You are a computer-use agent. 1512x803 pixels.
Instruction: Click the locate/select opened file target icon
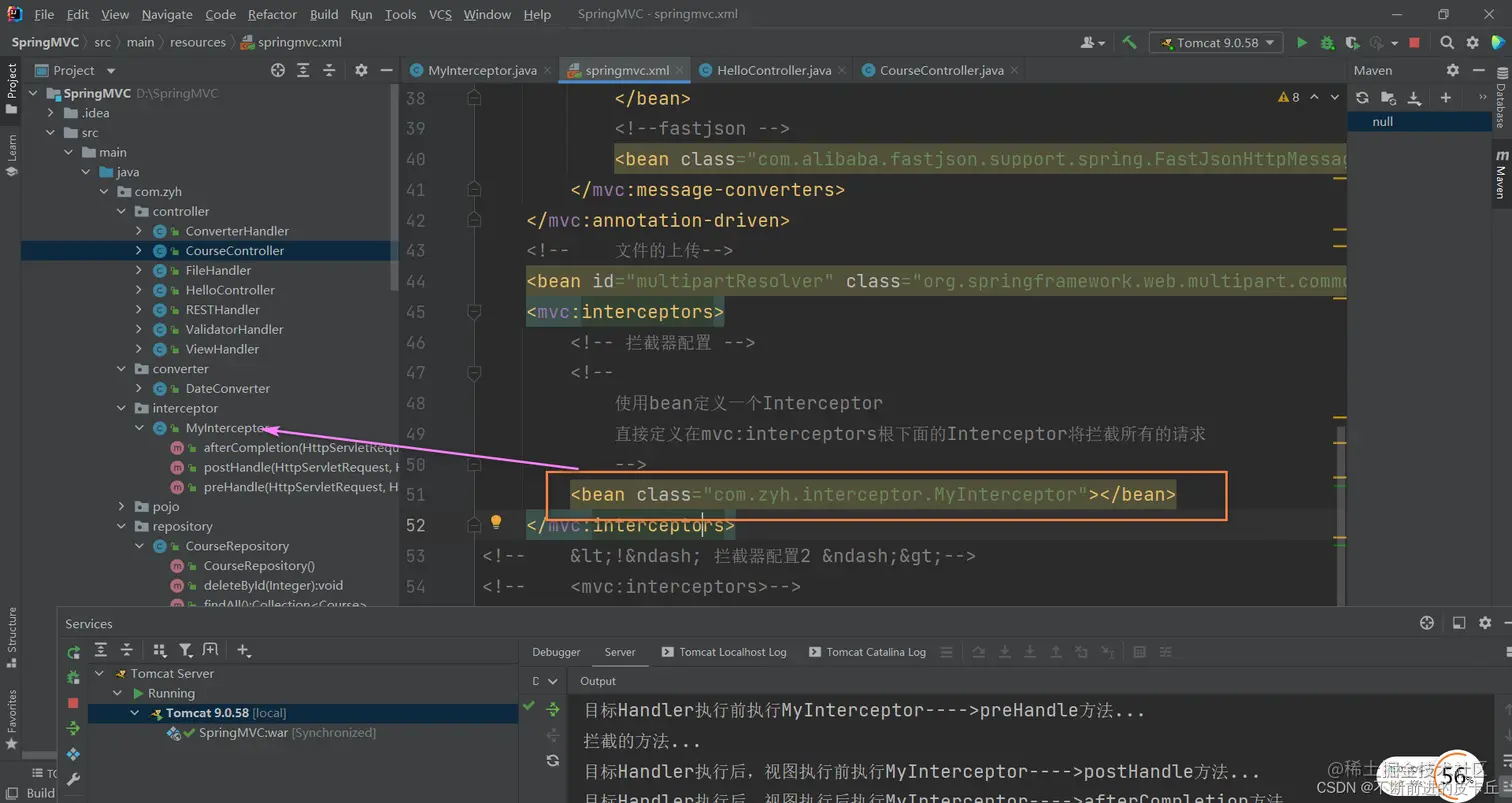click(278, 70)
